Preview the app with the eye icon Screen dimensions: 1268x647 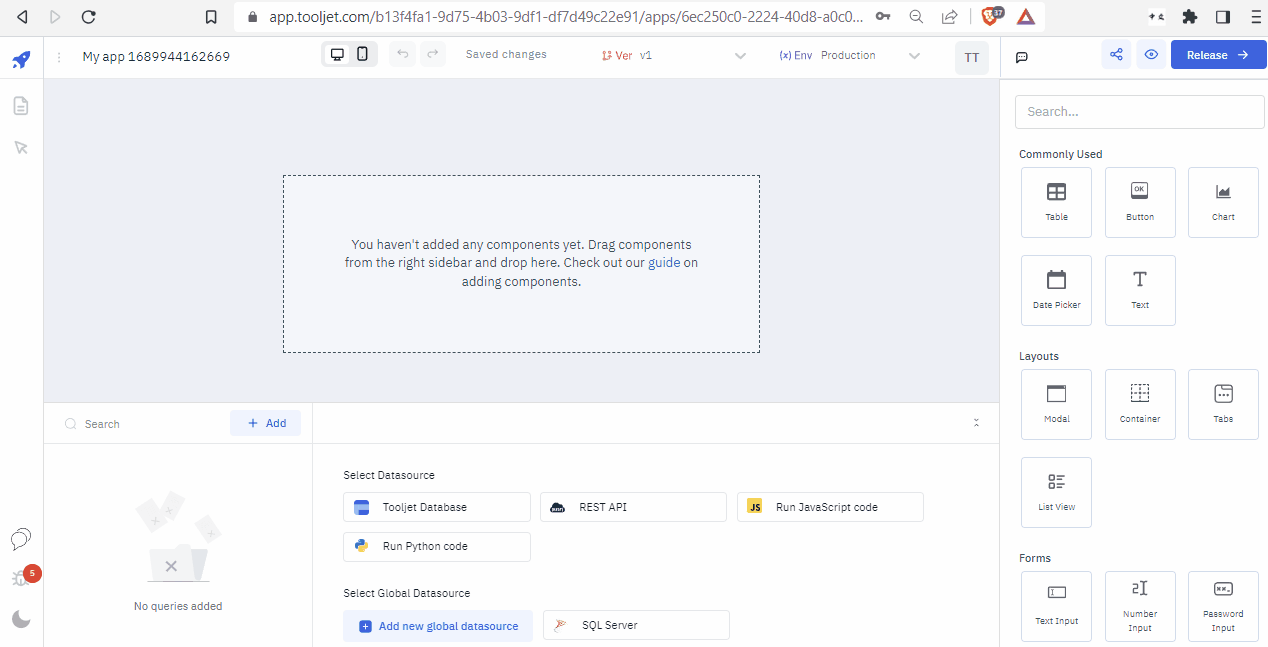[x=1151, y=55]
